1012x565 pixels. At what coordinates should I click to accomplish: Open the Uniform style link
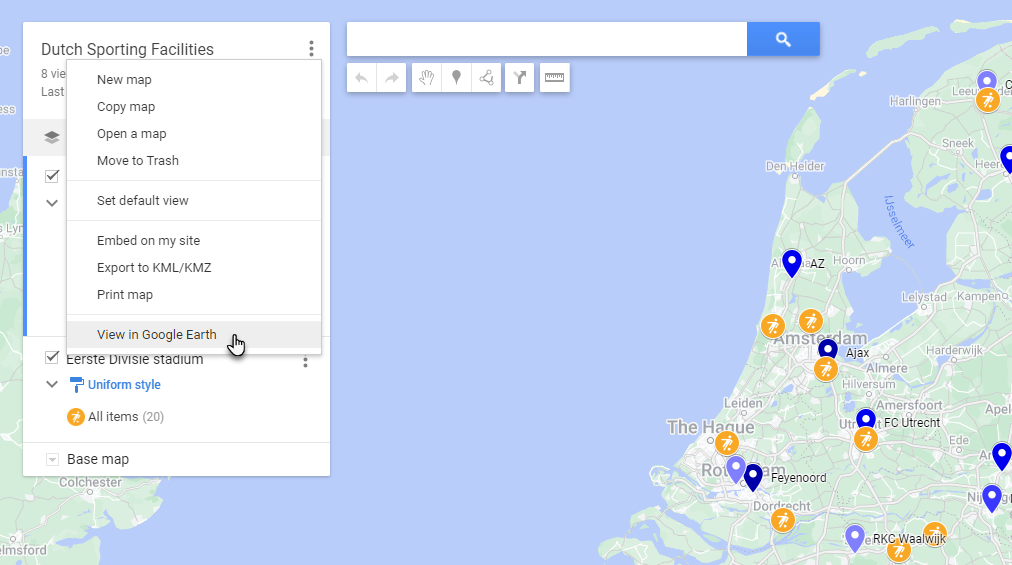tap(124, 385)
